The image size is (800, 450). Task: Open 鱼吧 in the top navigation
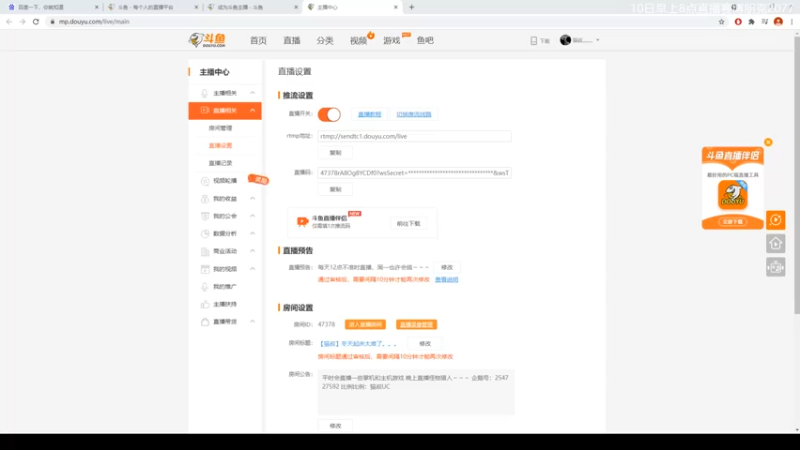tap(425, 40)
